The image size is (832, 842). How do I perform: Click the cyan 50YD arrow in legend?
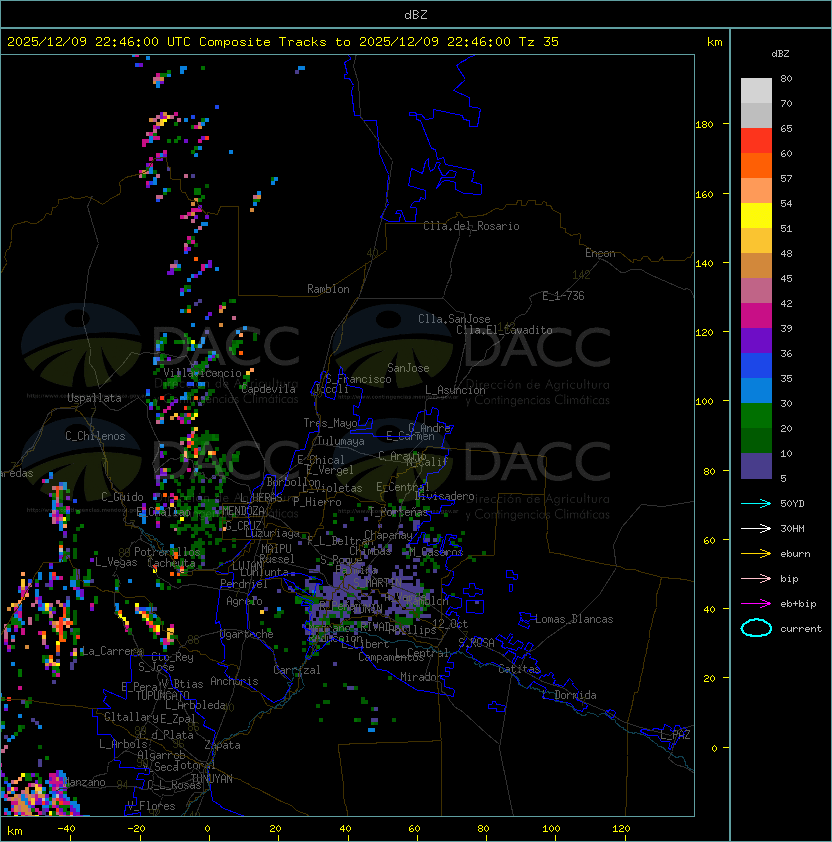click(756, 503)
